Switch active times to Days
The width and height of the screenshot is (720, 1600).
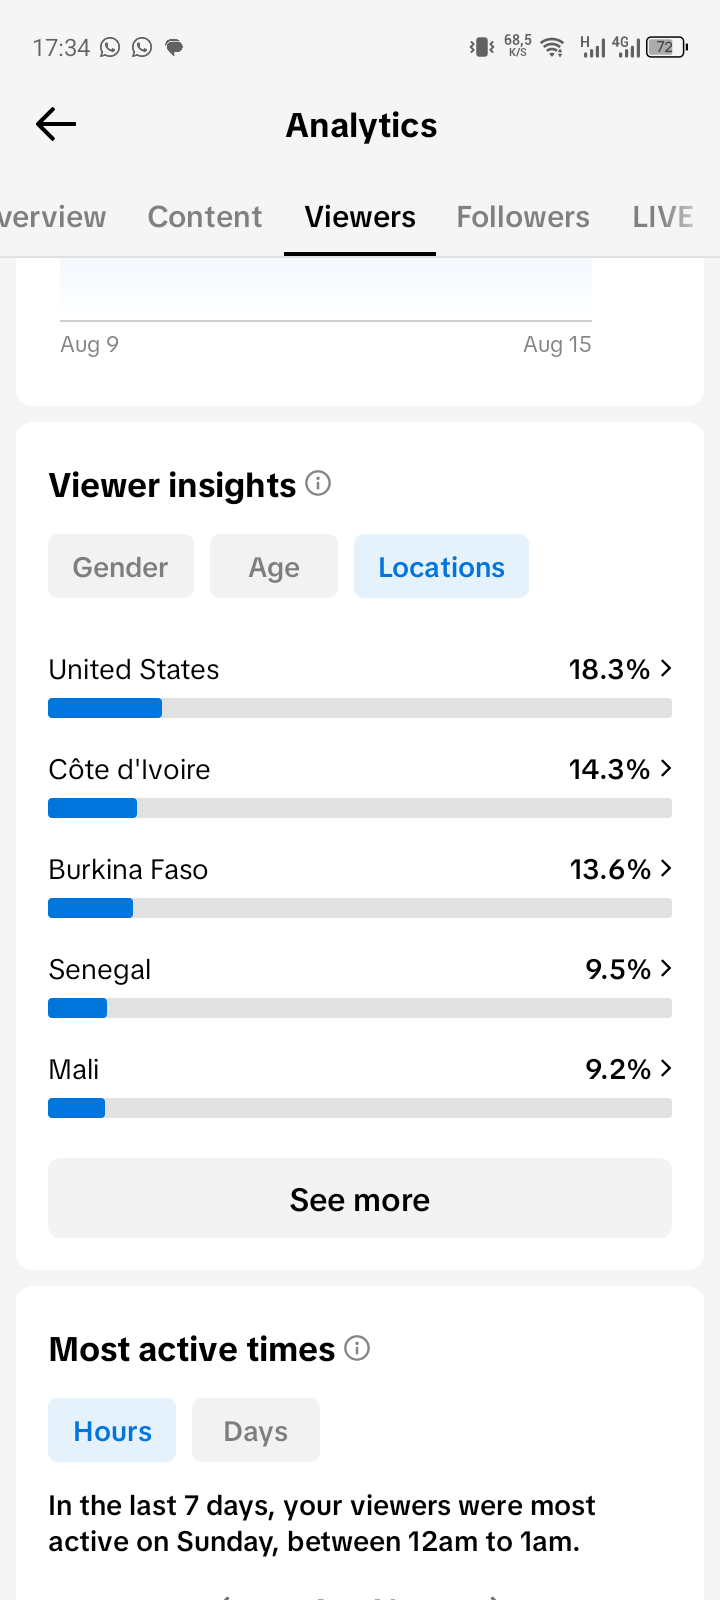(256, 1430)
